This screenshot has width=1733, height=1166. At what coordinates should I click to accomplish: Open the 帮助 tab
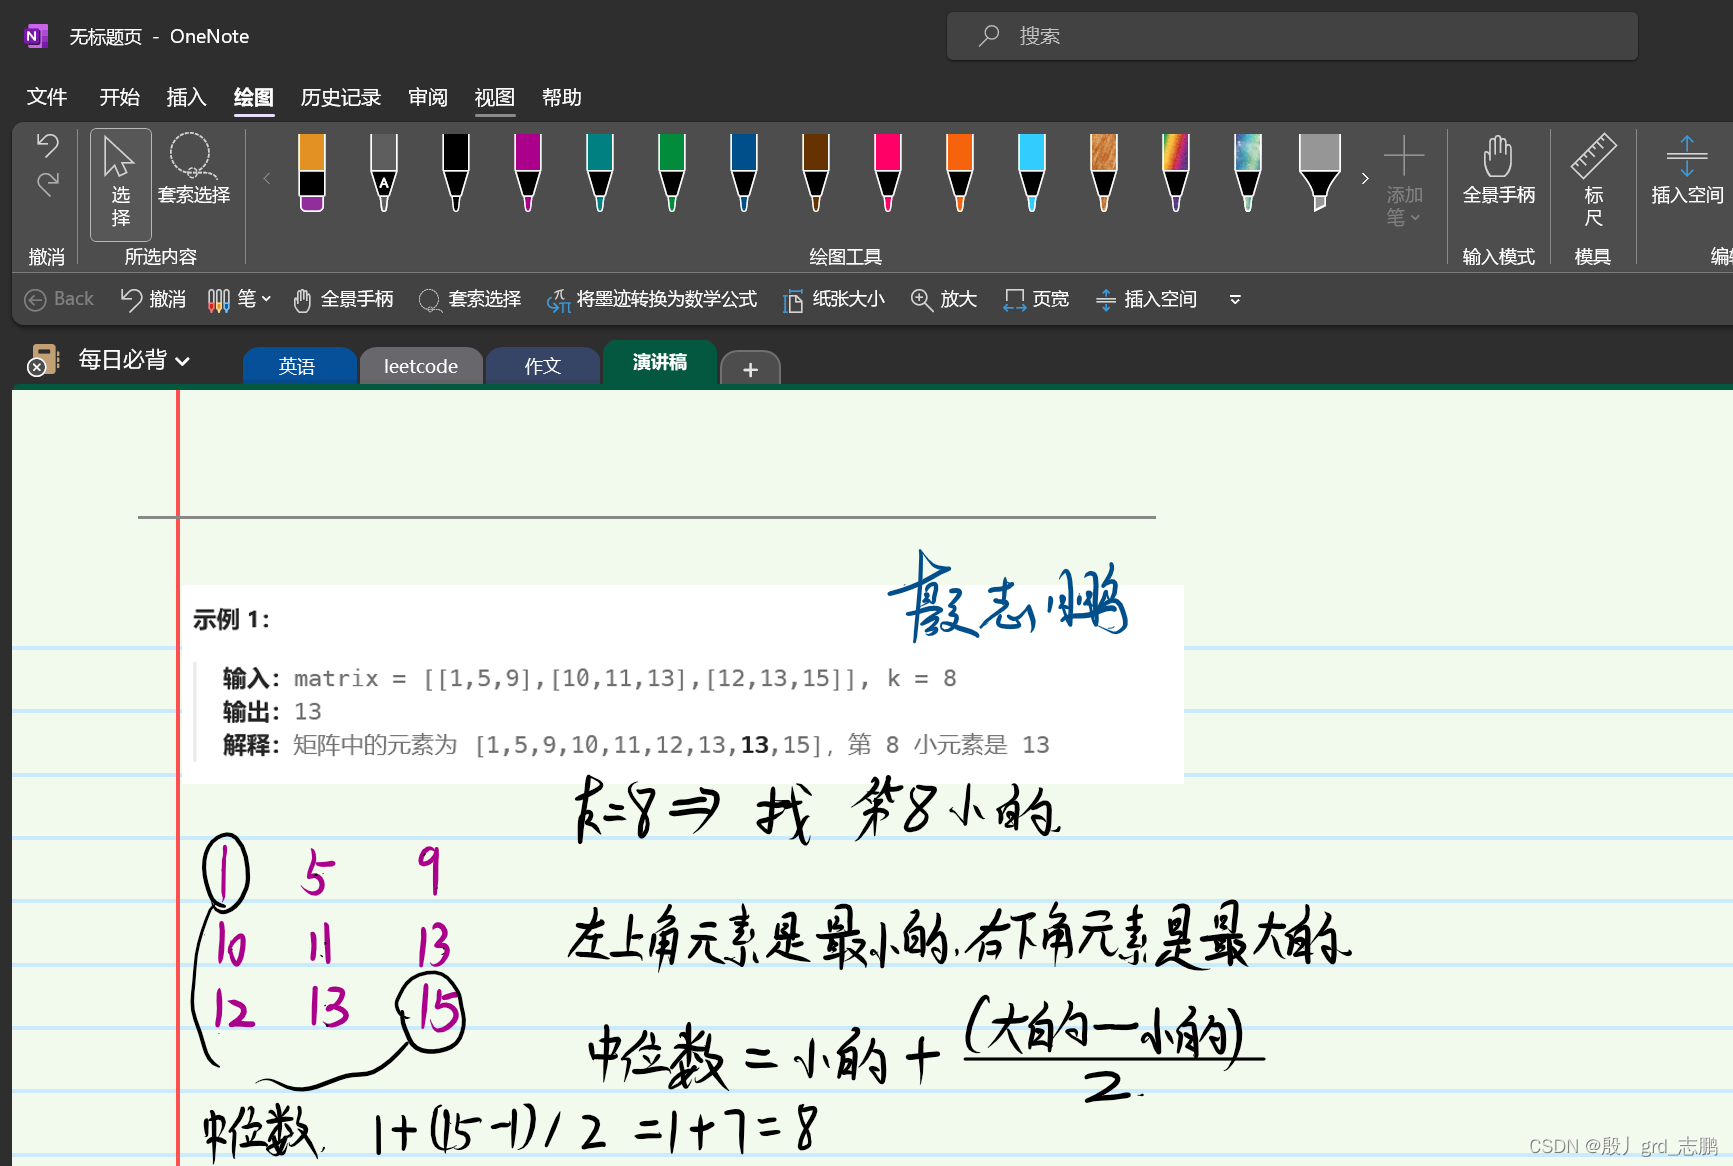point(562,97)
